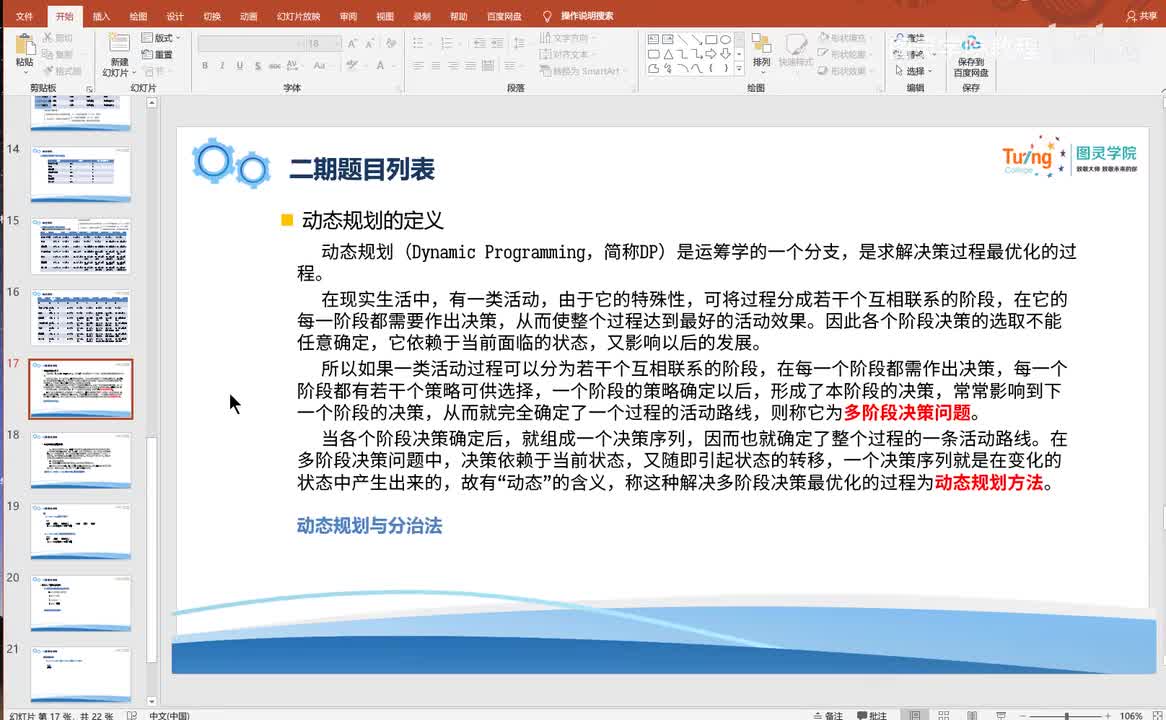Click the Share (共享) button
Screen dimensions: 1166x720
(x=1141, y=16)
